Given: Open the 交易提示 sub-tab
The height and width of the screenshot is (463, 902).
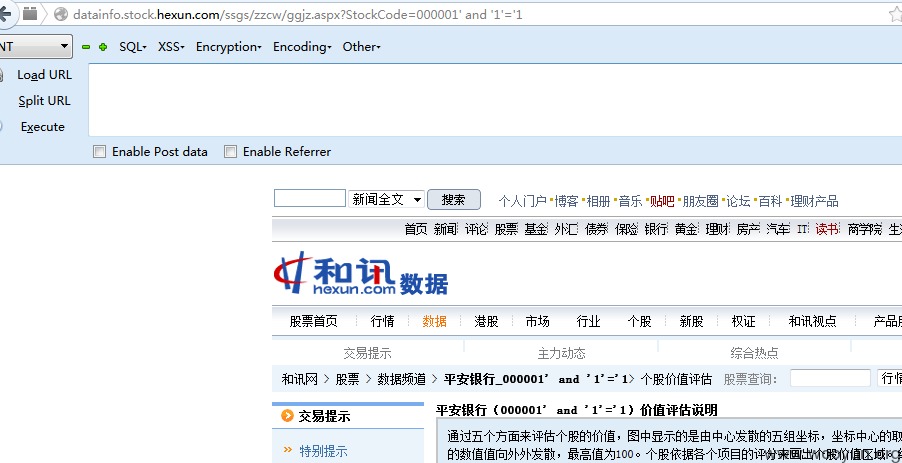Looking at the screenshot, I should 368,353.
